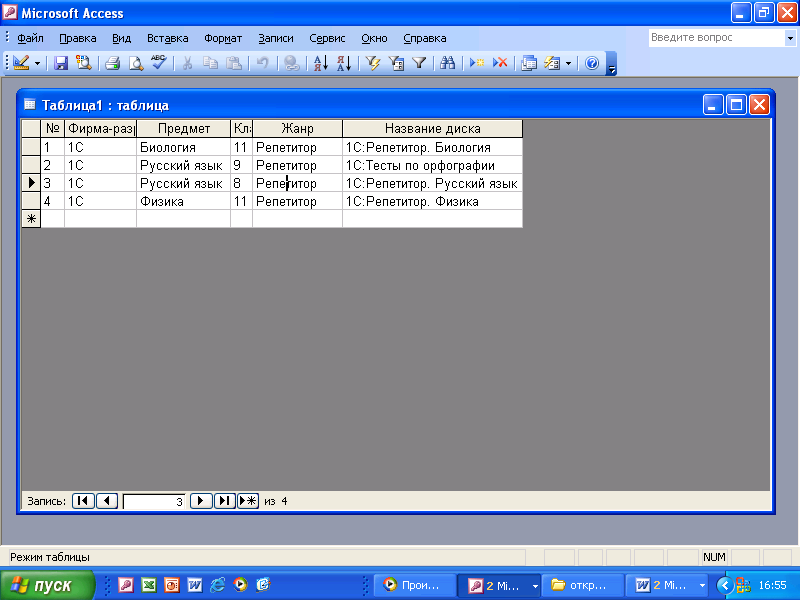Click the Copy icon
The height and width of the screenshot is (600, 800).
(x=210, y=63)
